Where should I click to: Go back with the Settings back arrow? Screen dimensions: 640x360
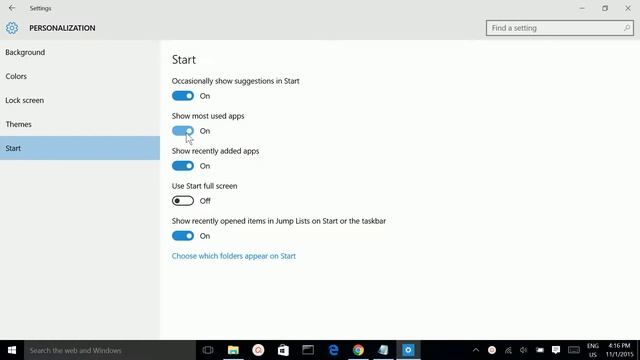coord(12,8)
